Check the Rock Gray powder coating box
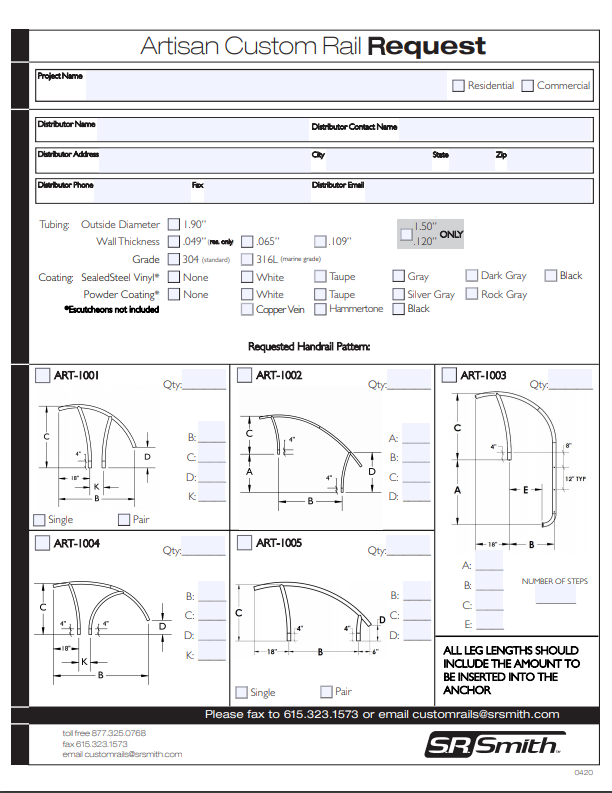 click(472, 294)
